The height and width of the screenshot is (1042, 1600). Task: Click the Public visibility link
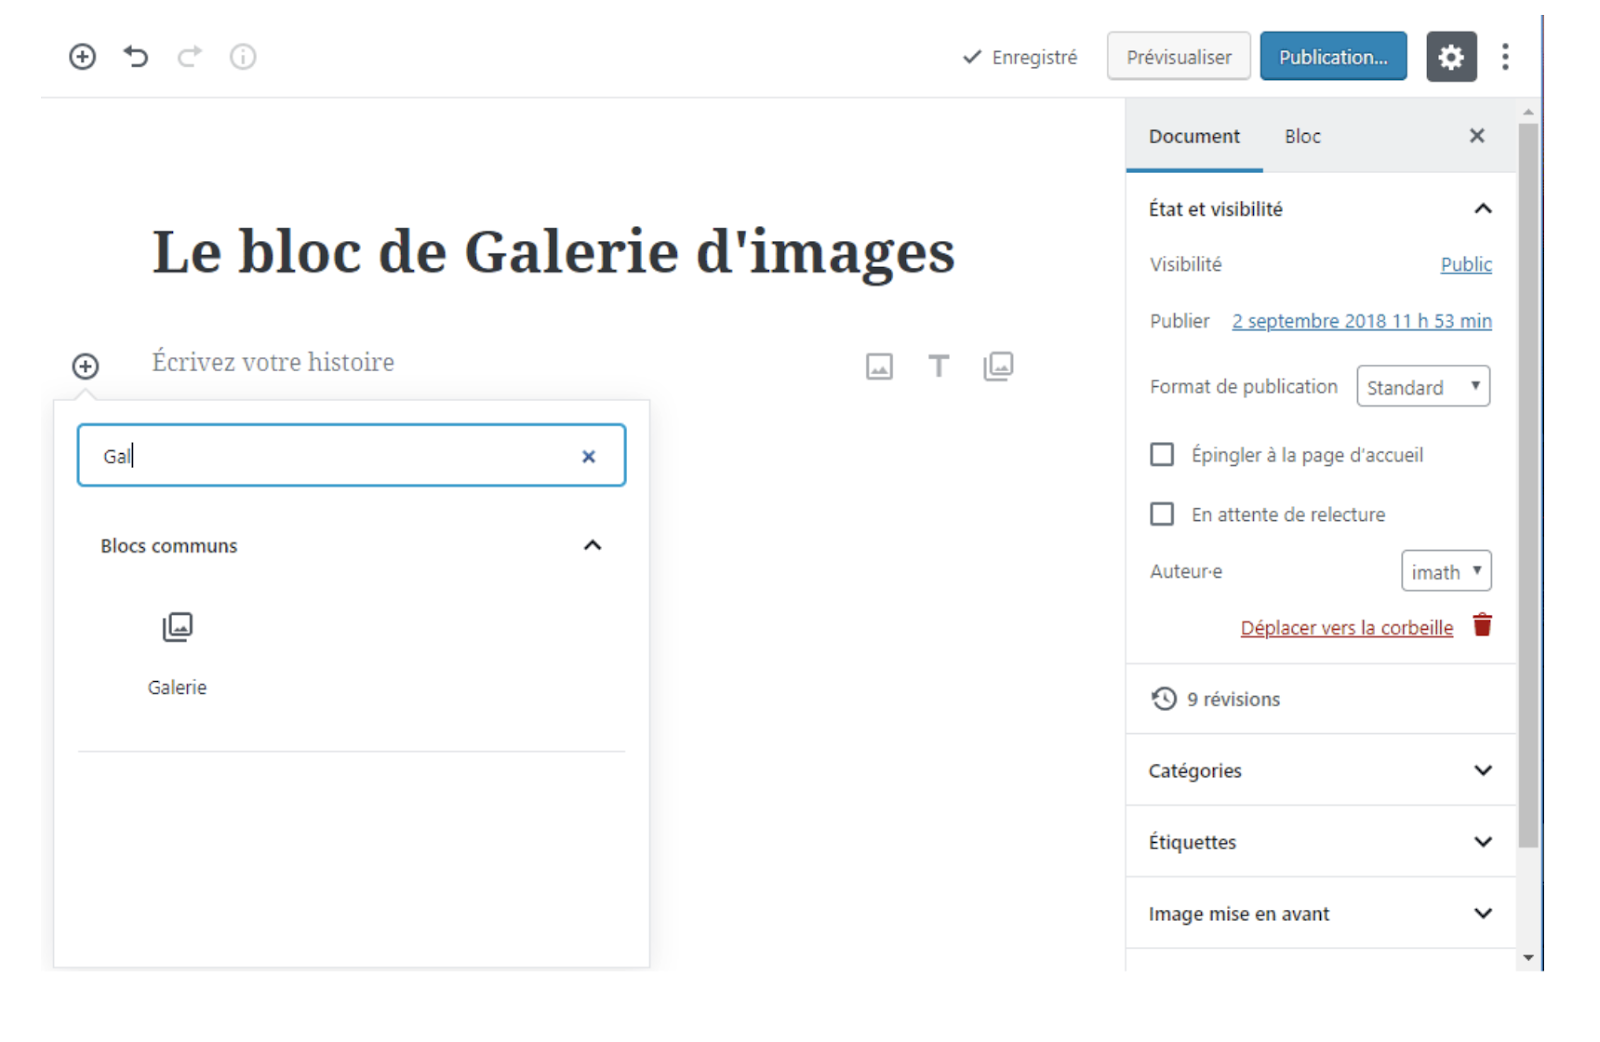1465,265
